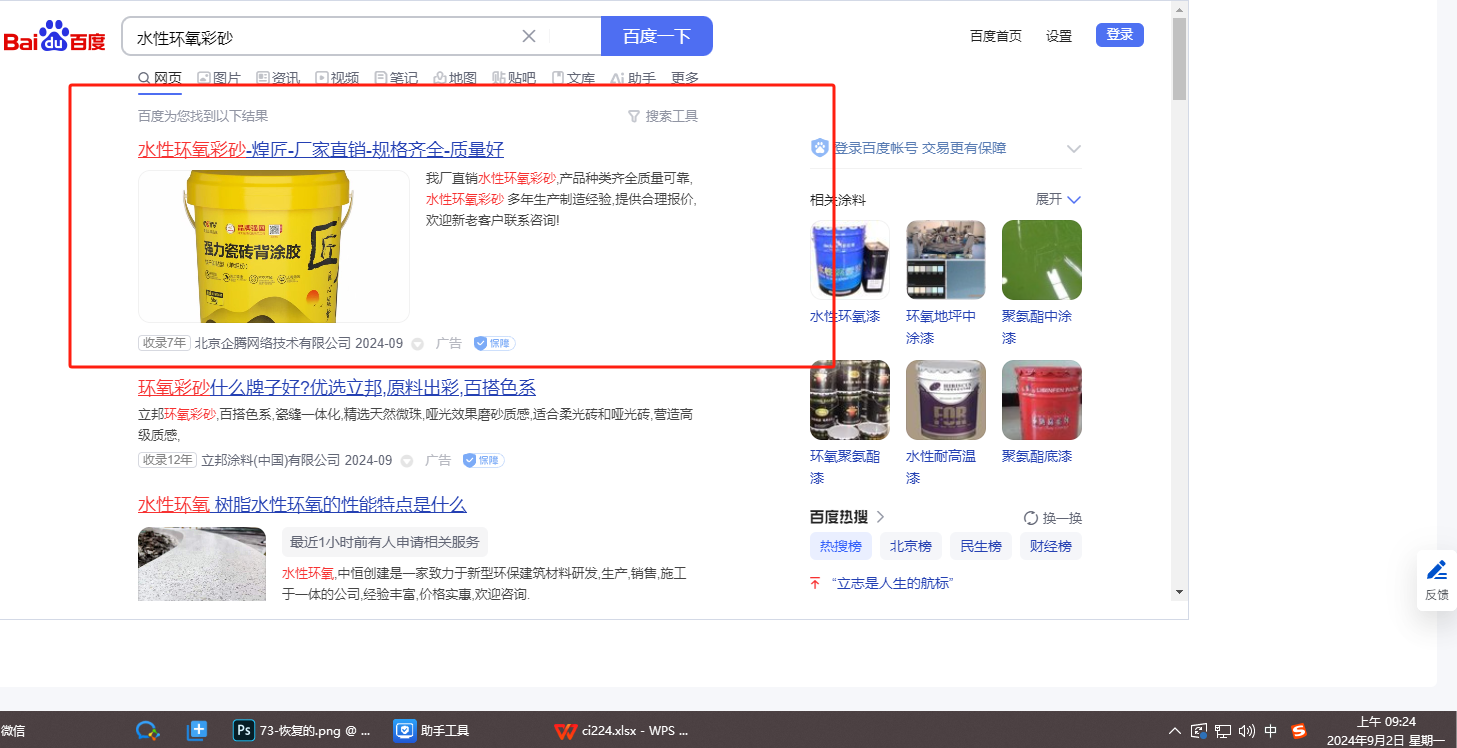Open 搜索工具 filter options
The image size is (1457, 748).
662,116
